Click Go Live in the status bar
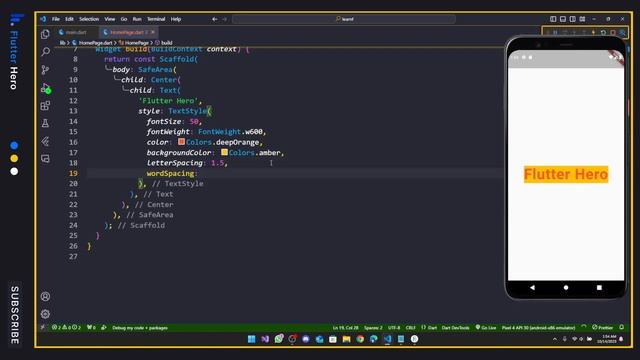640x360 pixels. tap(486, 327)
